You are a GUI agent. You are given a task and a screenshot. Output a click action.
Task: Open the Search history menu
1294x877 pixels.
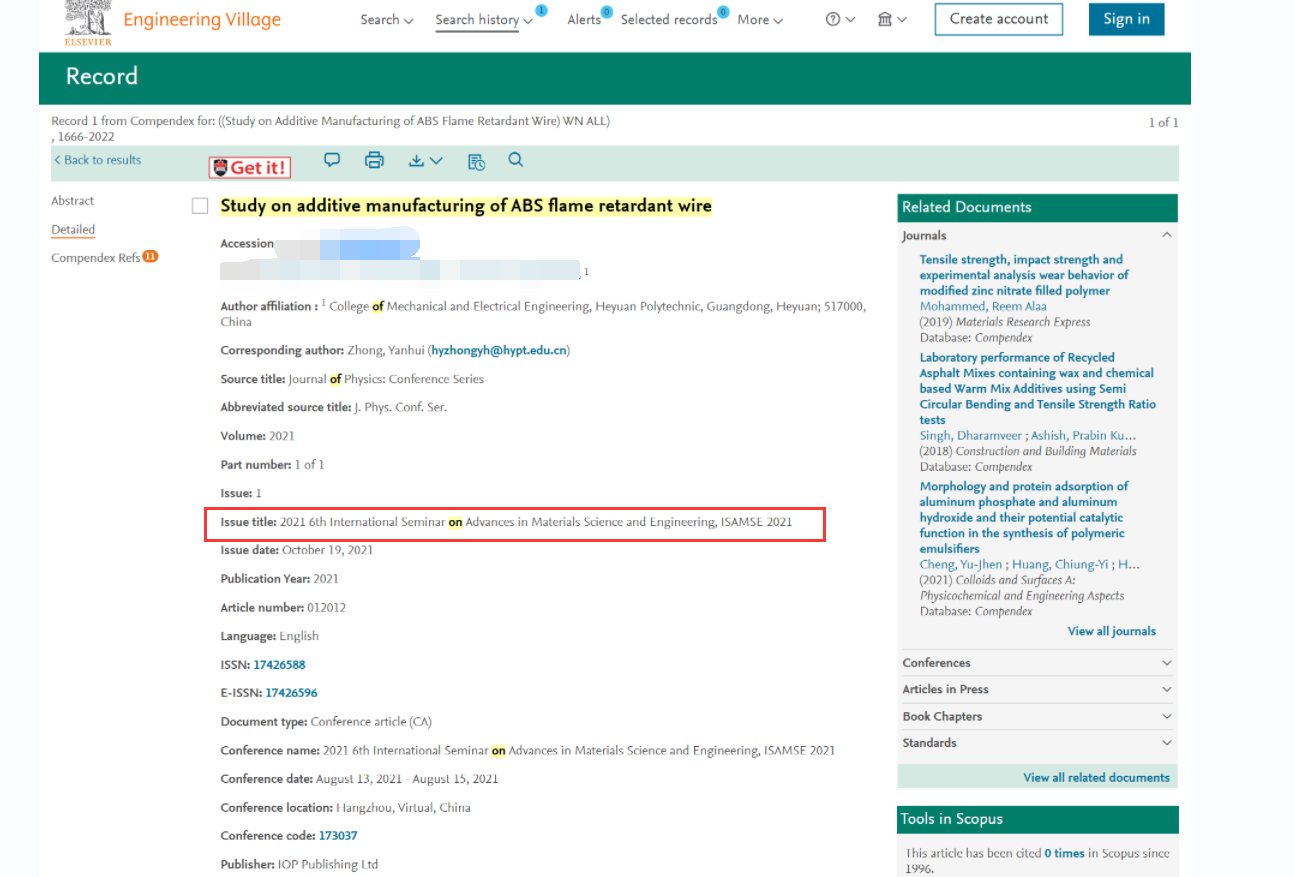[x=484, y=19]
